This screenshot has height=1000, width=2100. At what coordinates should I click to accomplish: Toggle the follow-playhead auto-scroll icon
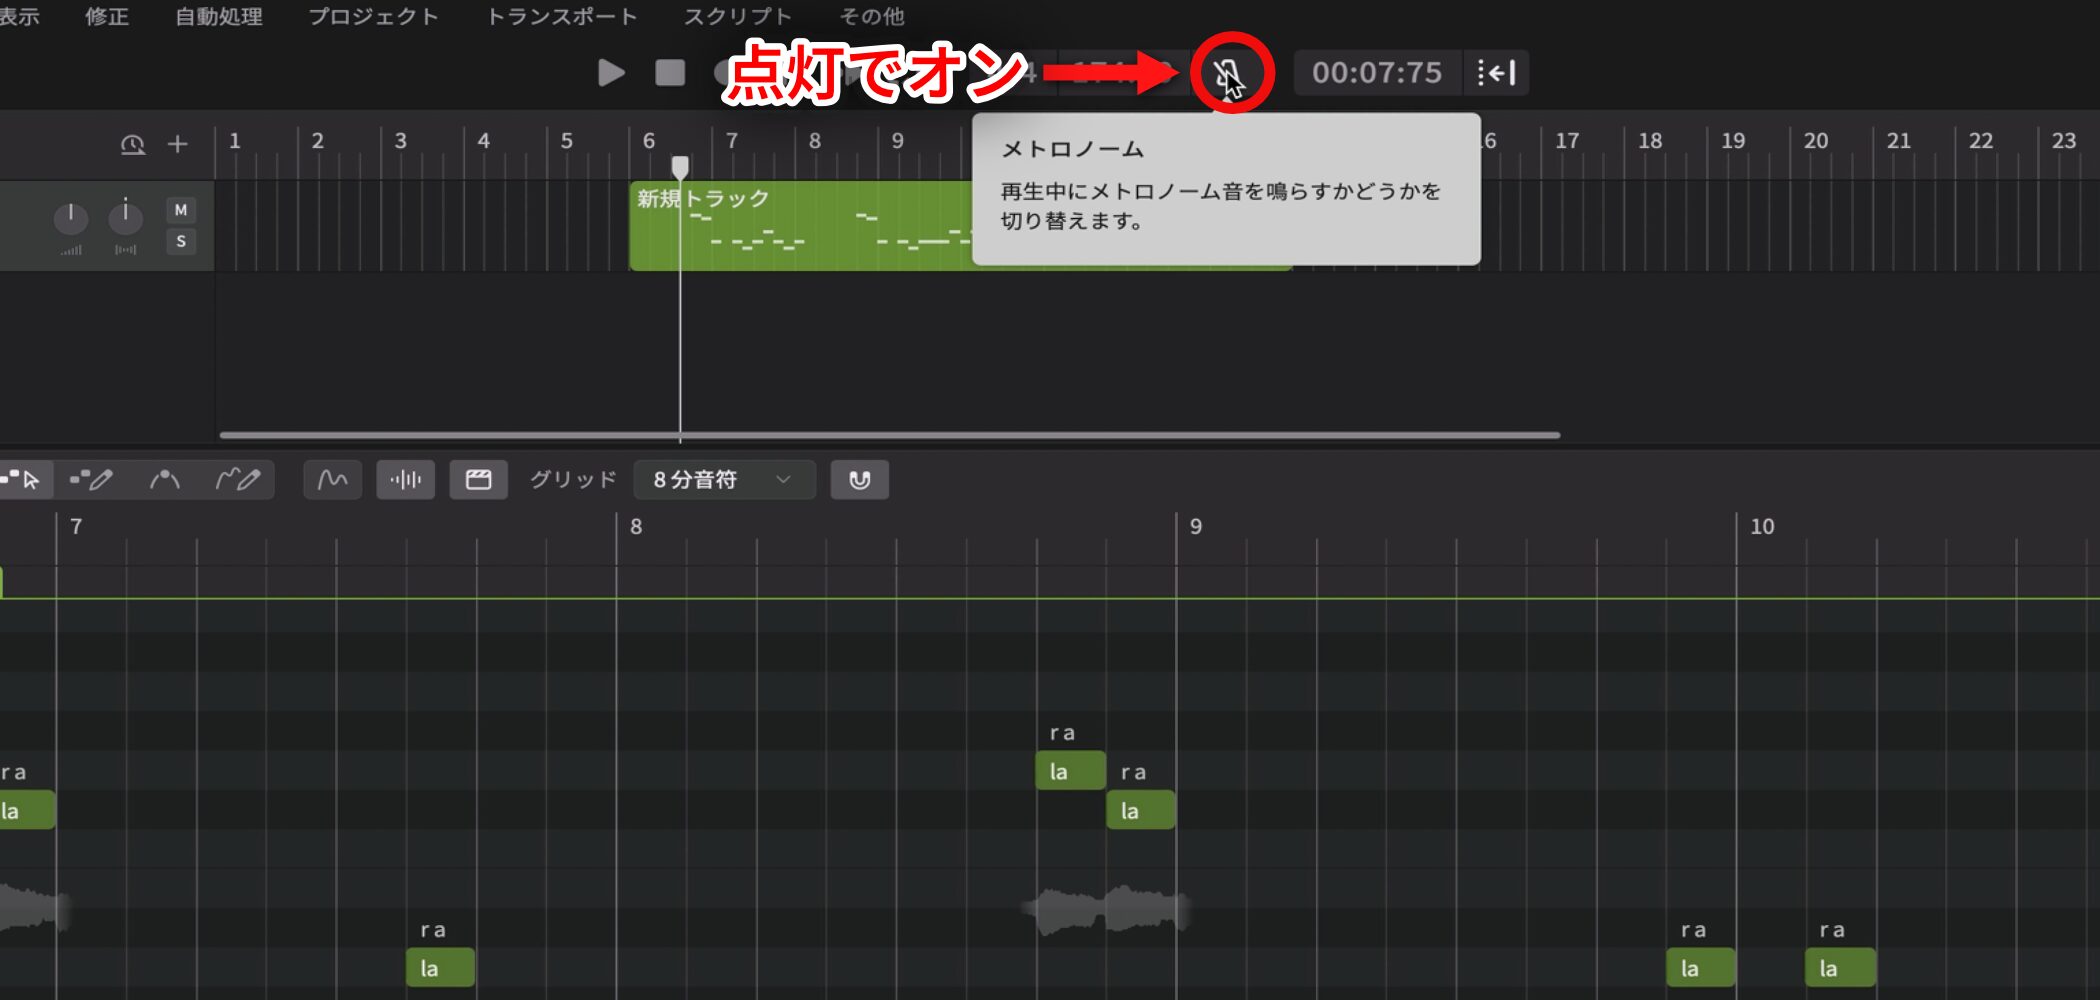pos(1497,73)
